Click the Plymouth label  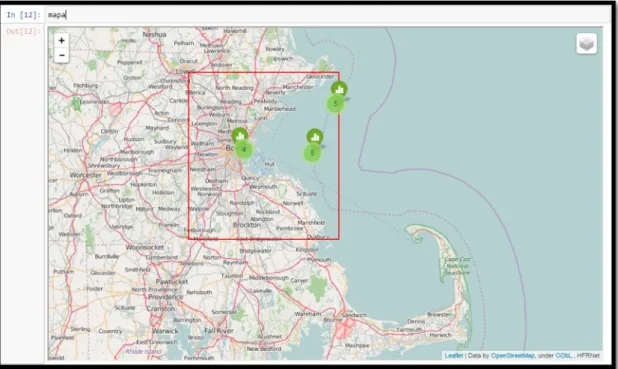click(319, 260)
